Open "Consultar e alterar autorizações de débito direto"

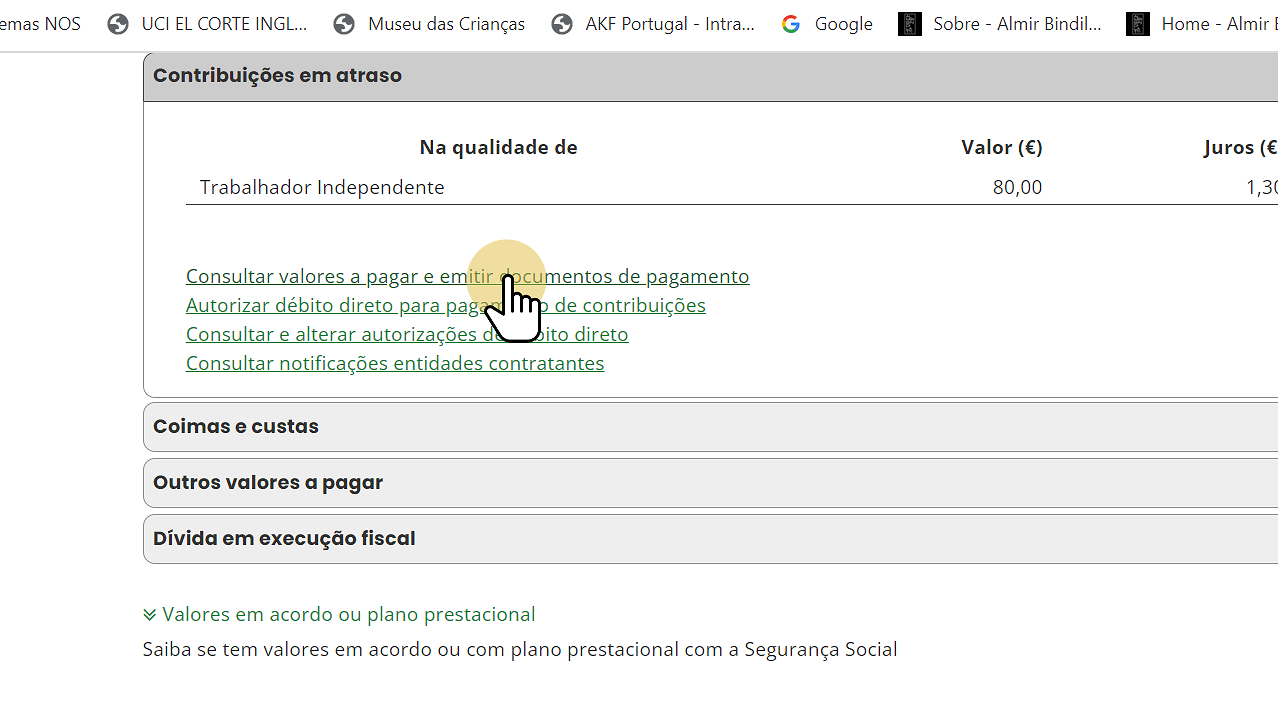(407, 333)
